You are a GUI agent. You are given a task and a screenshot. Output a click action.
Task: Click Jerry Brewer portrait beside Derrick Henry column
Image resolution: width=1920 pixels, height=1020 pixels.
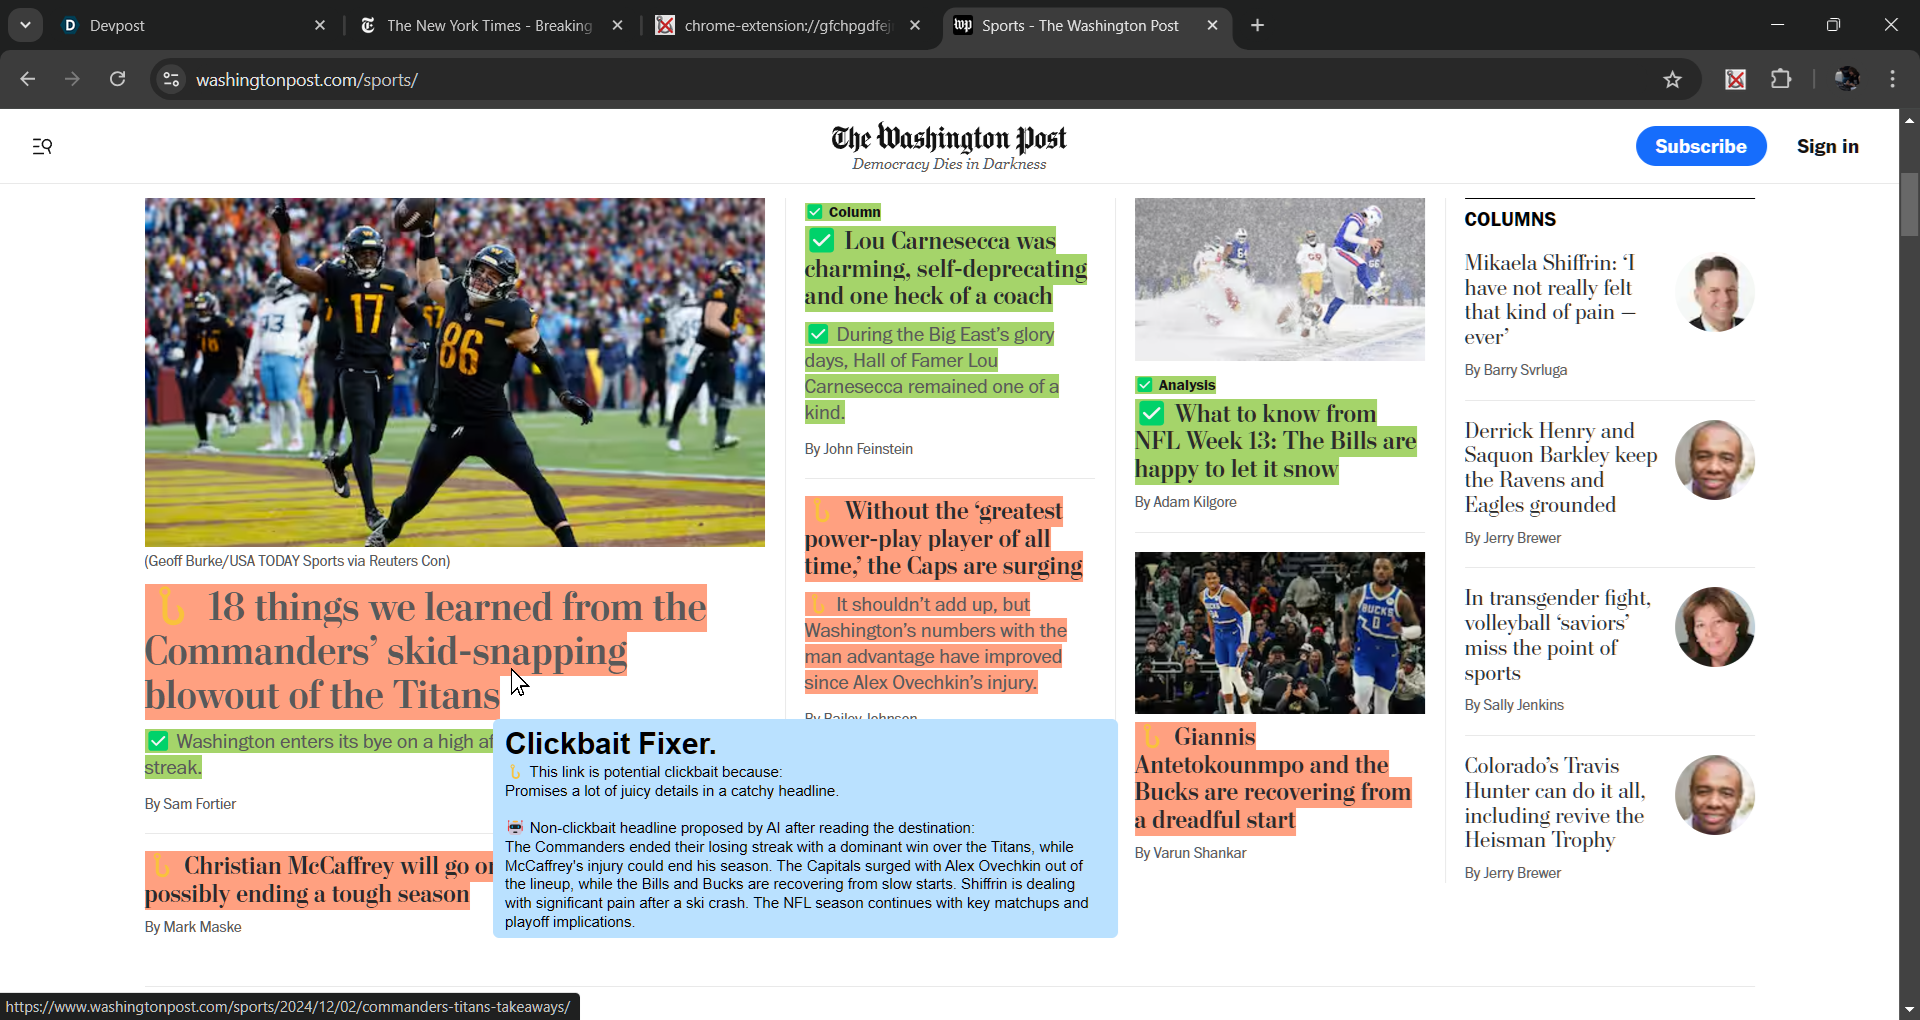(1714, 460)
